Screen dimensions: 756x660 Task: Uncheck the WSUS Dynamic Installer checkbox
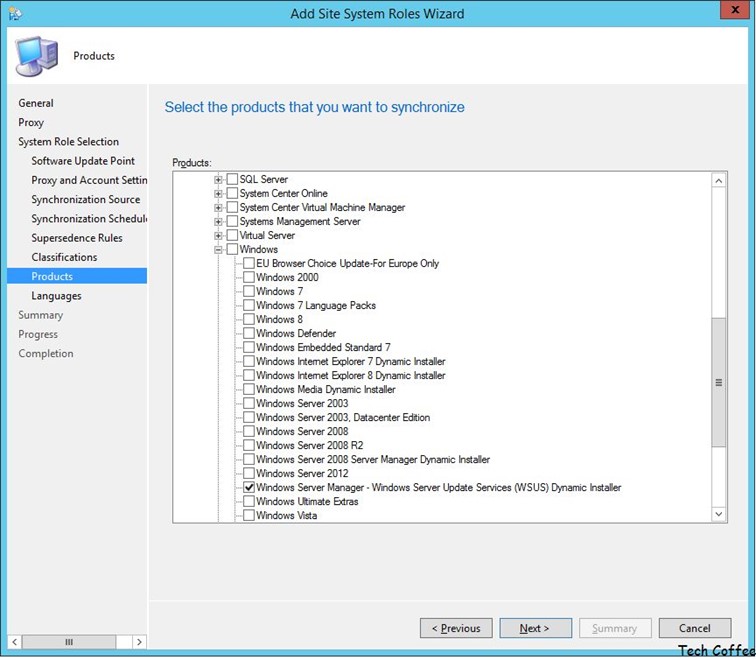pos(249,487)
